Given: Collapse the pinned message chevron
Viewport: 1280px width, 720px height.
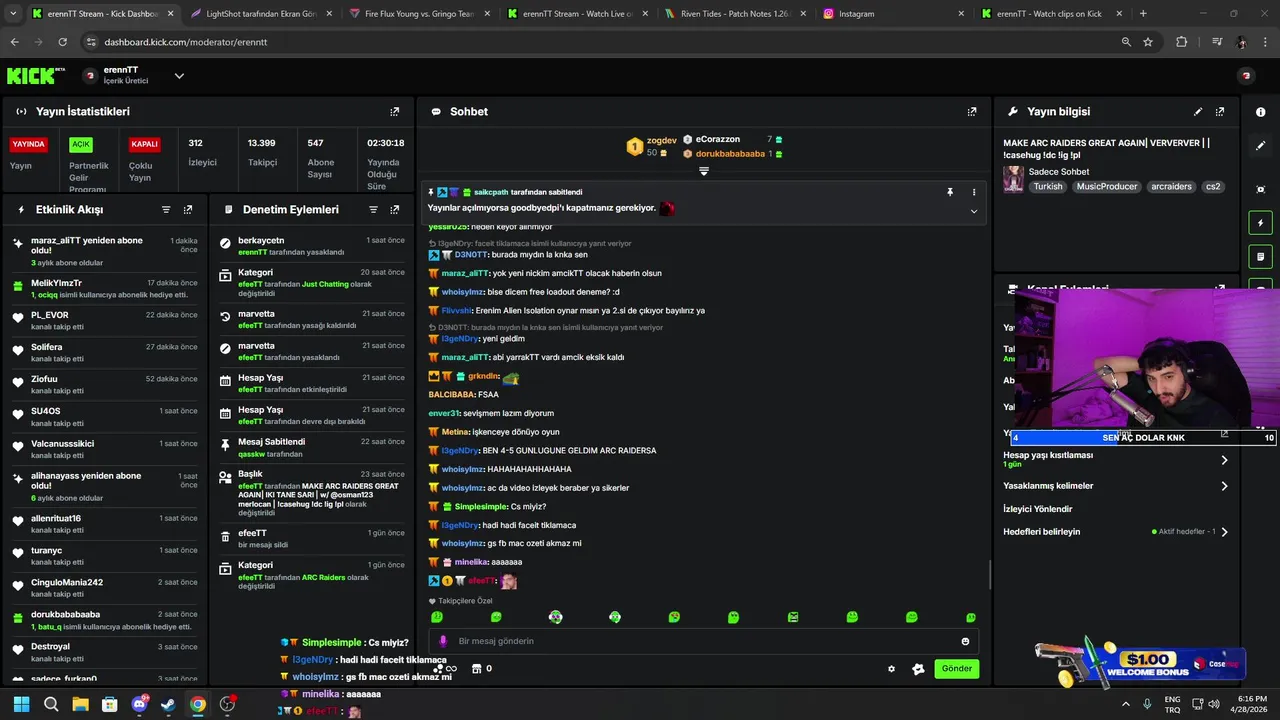Looking at the screenshot, I should 974,211.
